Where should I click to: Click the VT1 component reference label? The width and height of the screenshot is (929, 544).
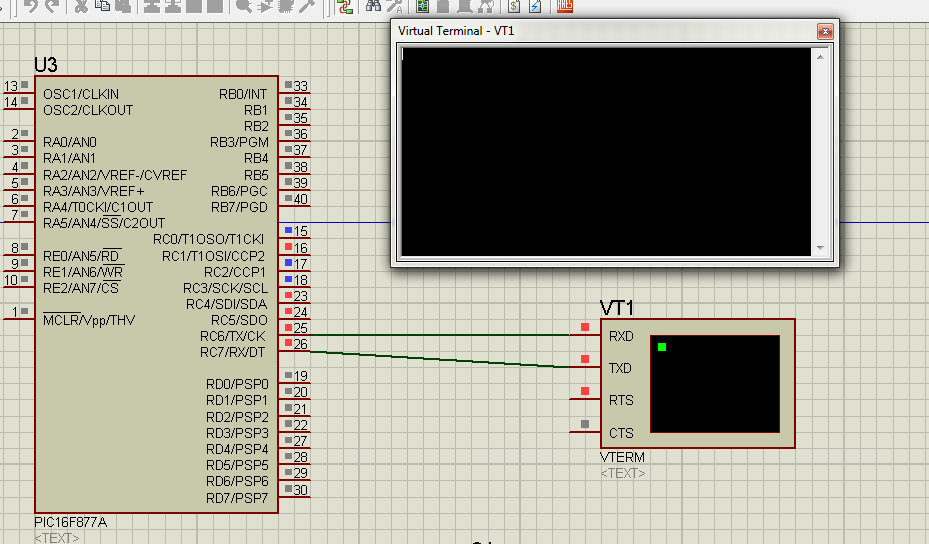[x=617, y=308]
